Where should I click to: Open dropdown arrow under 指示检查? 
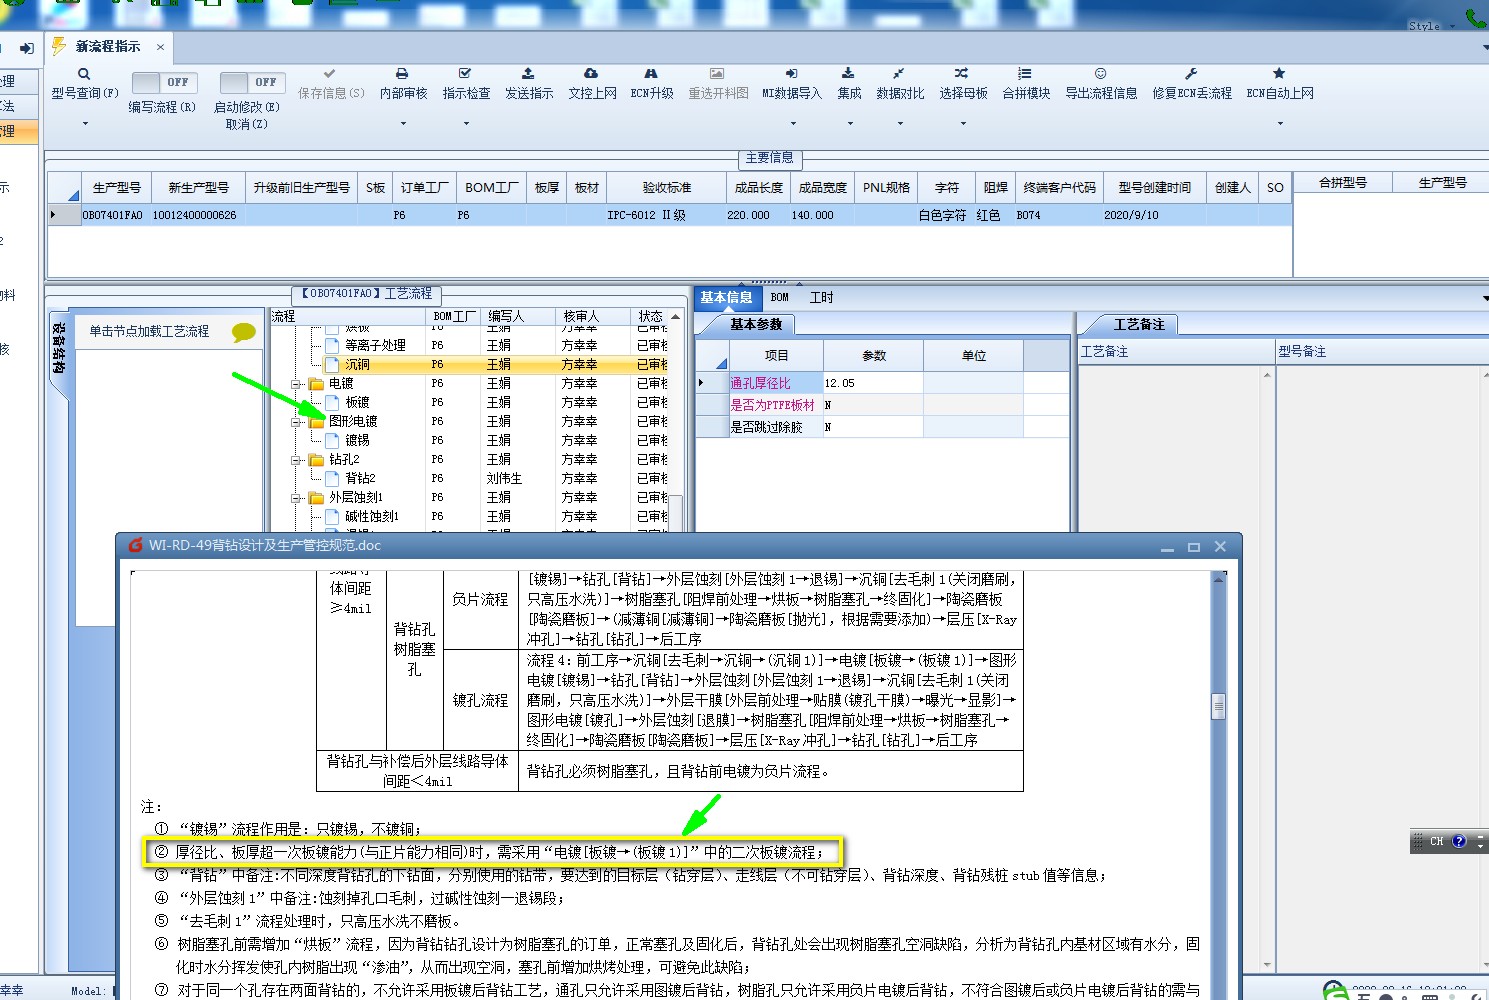pos(466,124)
